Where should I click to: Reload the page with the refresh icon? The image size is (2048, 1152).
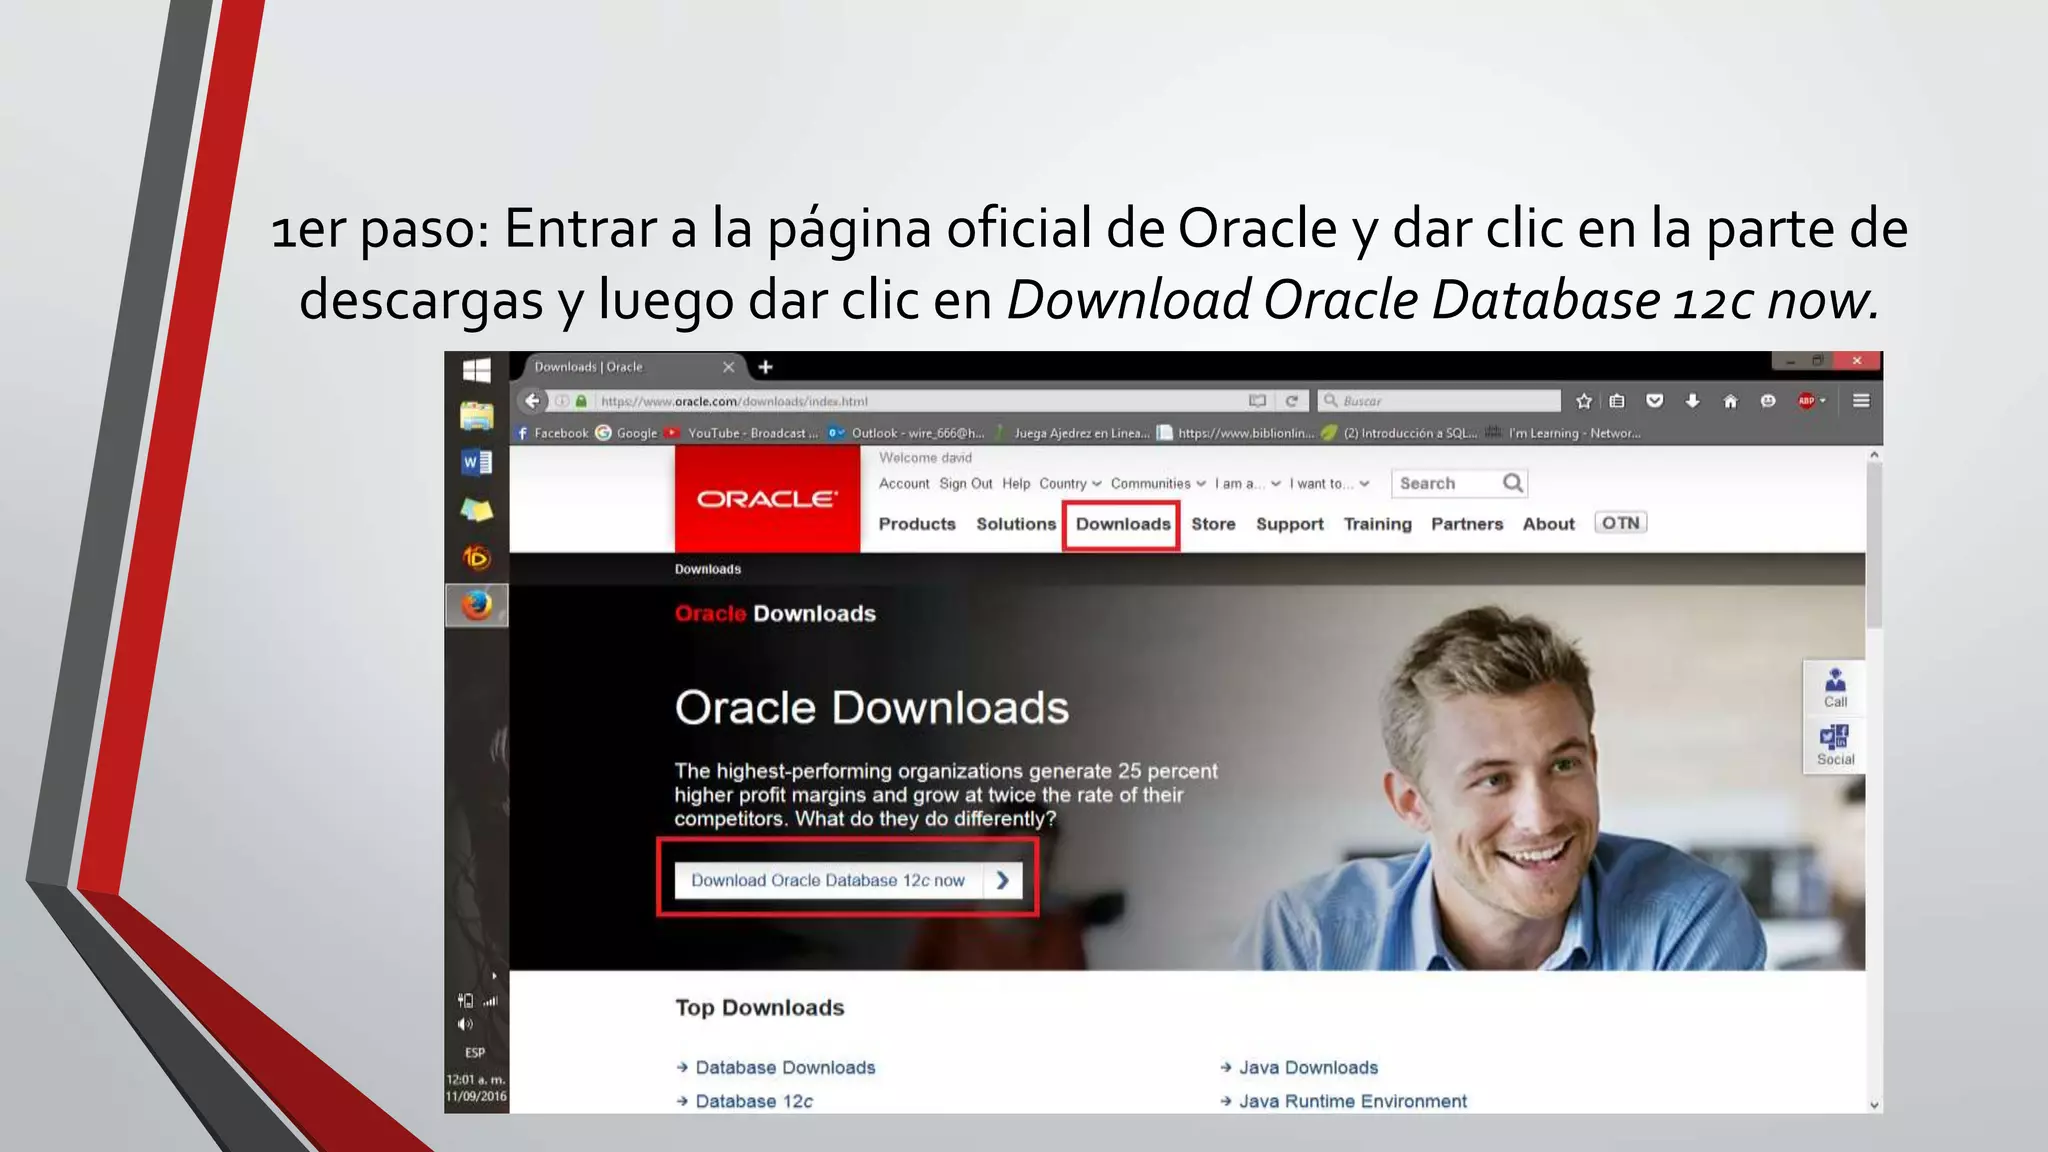coord(1291,401)
